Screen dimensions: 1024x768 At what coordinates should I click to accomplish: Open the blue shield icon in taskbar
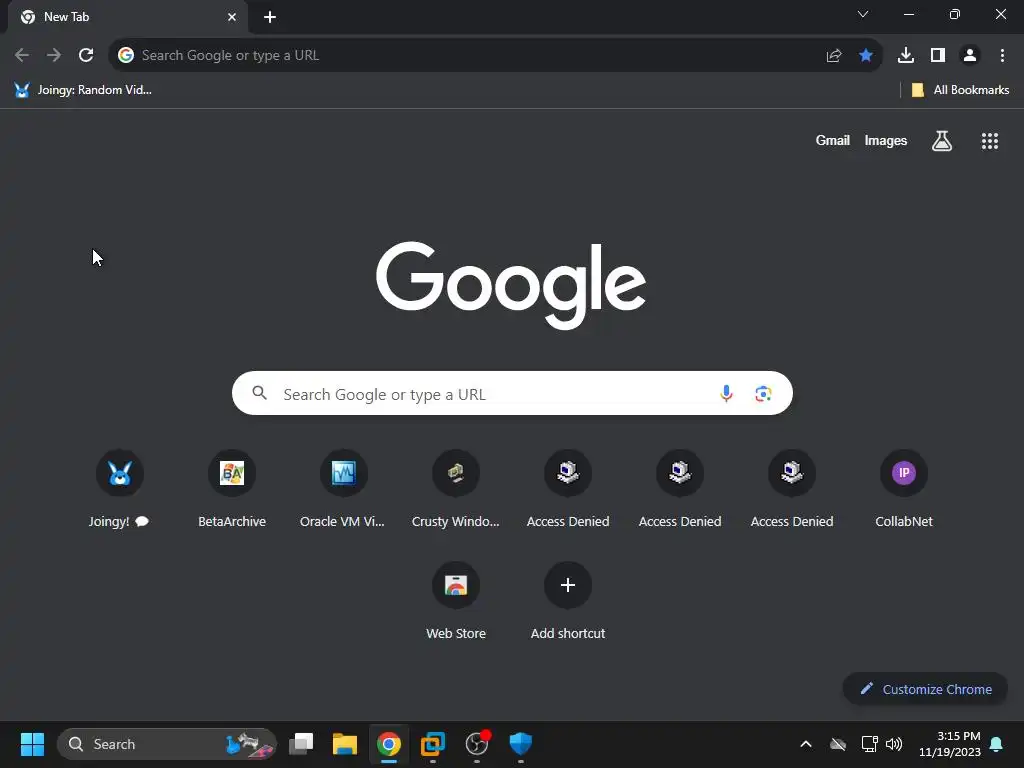[520, 744]
